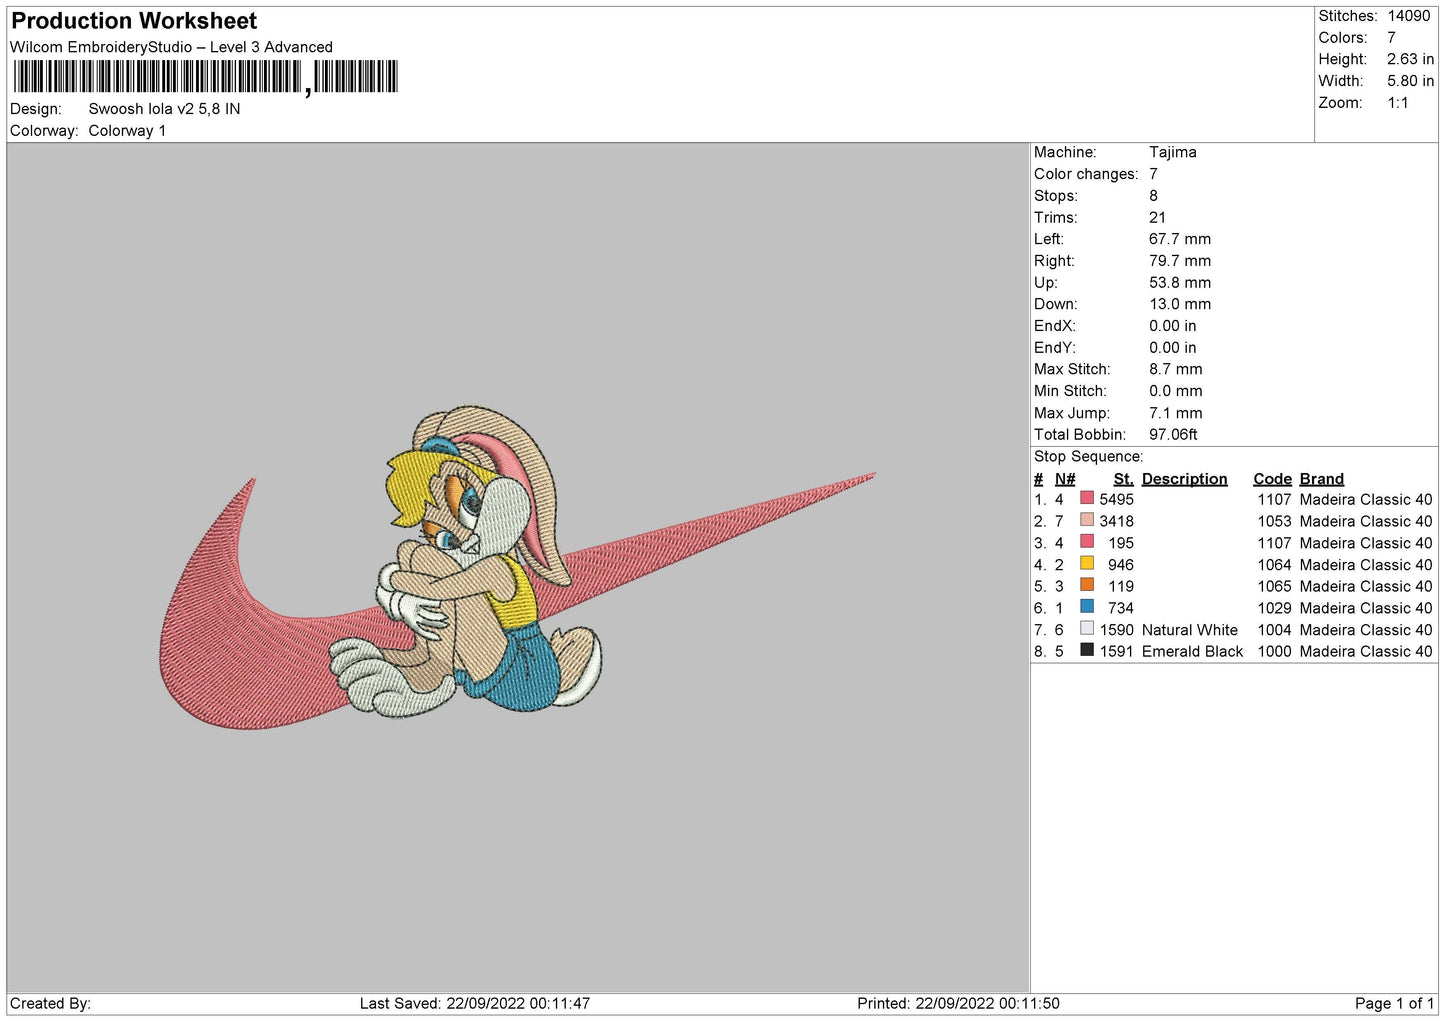Click the embroidered Lola bunny design preview

[517, 568]
